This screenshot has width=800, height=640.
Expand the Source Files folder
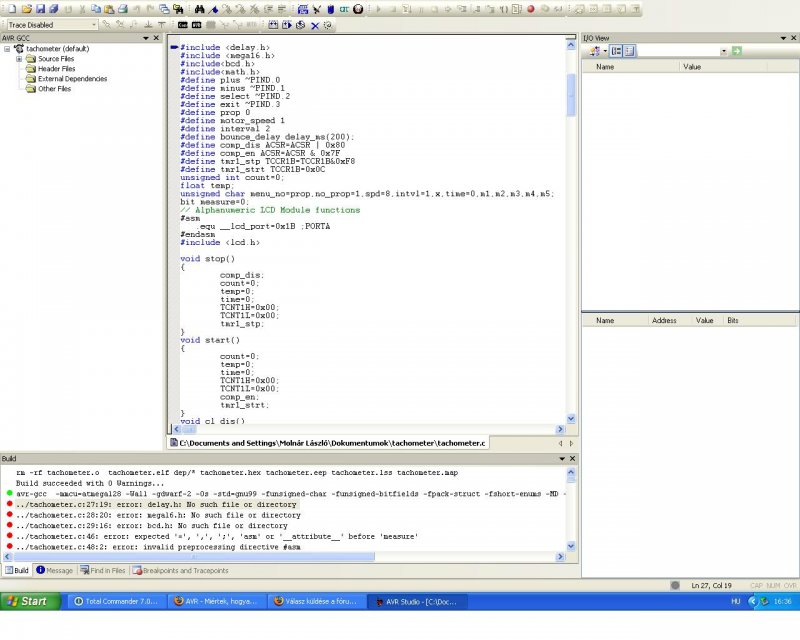click(19, 59)
